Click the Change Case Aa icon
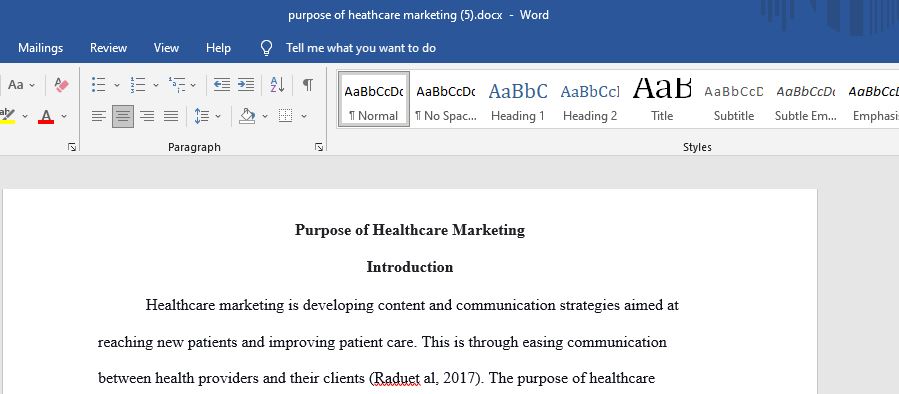Viewport: 899px width, 394px height. point(15,85)
